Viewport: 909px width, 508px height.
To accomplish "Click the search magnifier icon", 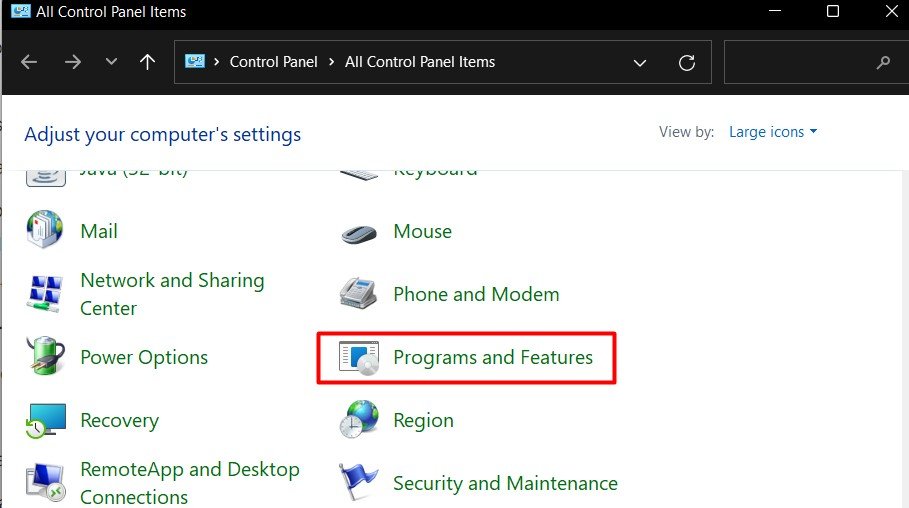I will (x=883, y=62).
